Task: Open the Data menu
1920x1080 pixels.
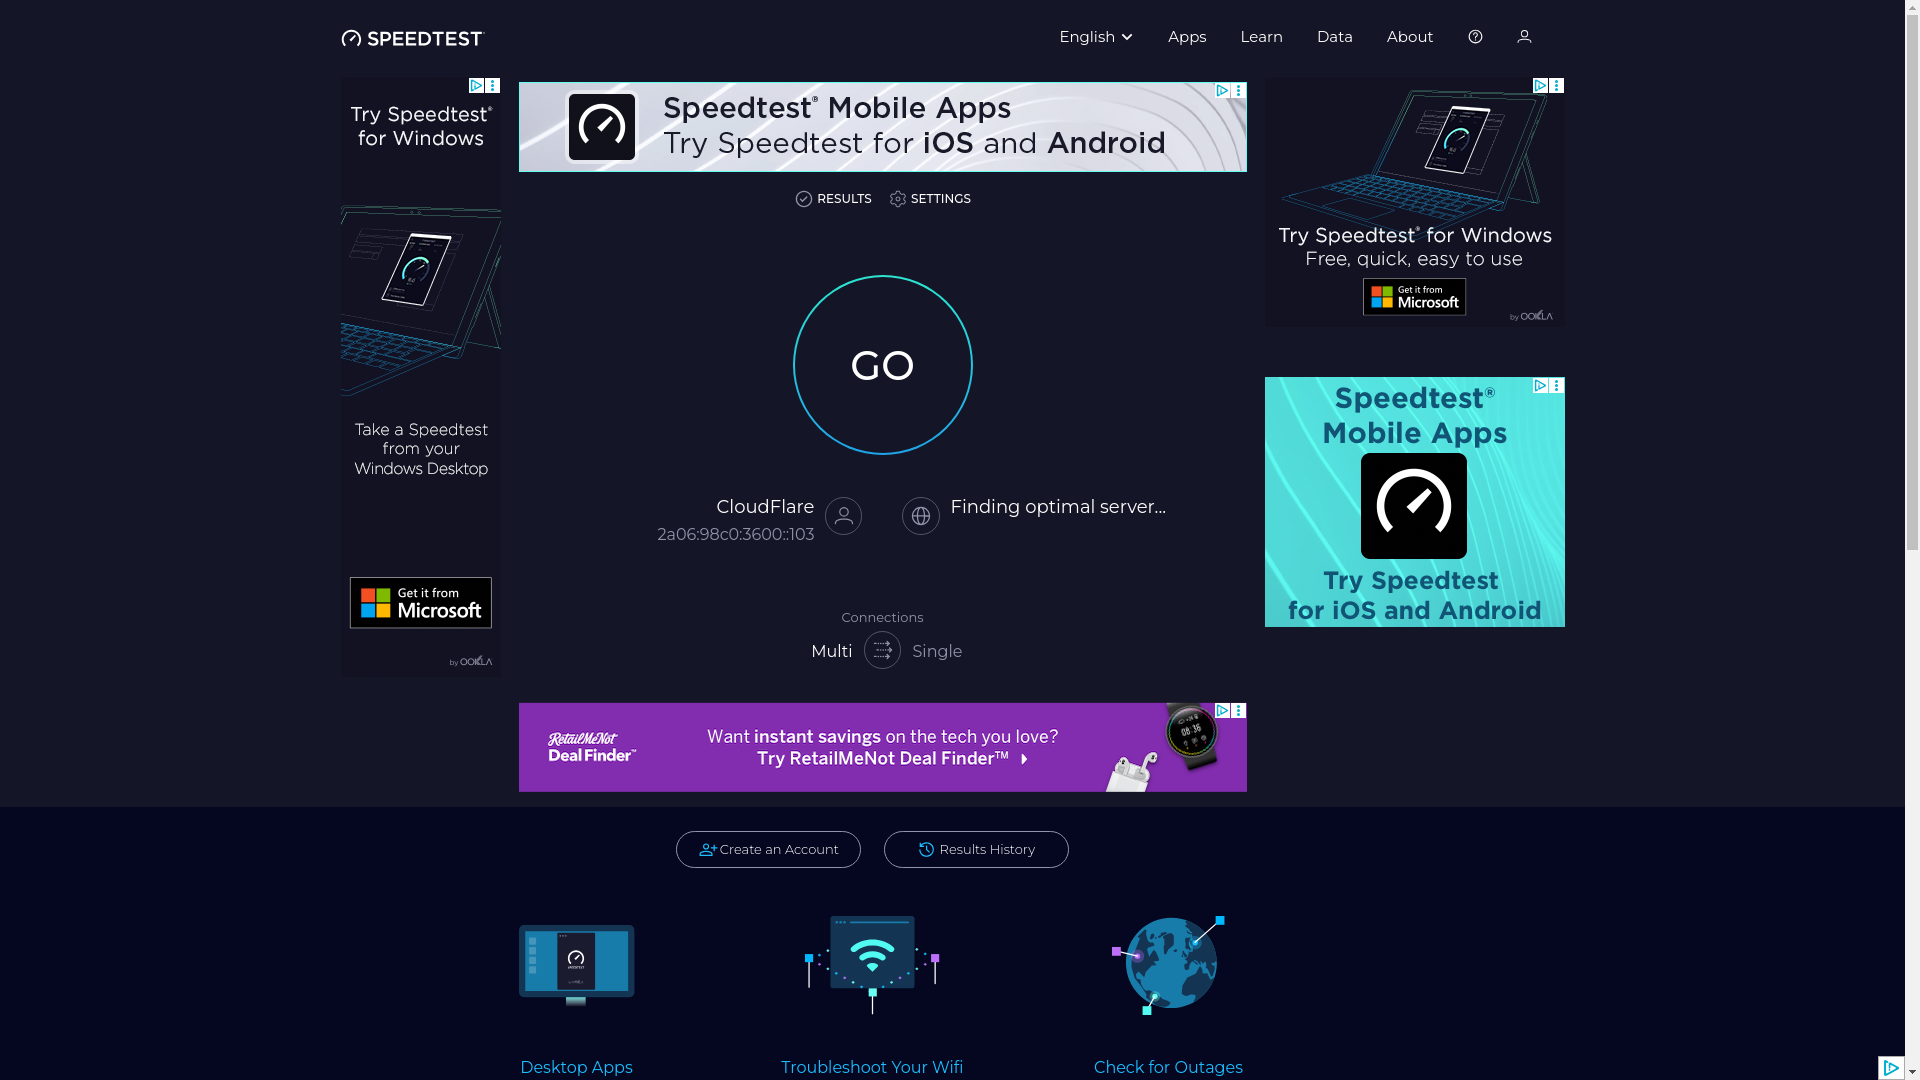Action: click(1334, 37)
